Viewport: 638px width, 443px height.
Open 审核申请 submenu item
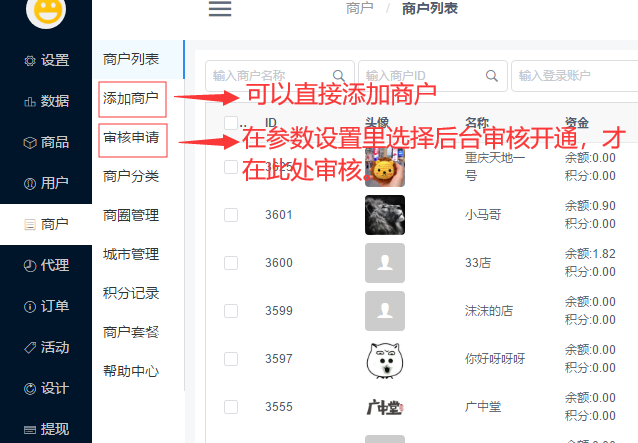pos(131,137)
